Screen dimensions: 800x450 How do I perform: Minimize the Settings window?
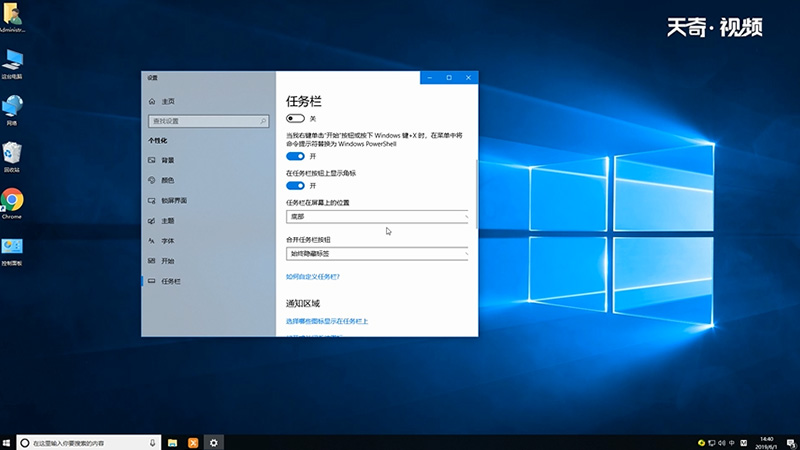[430, 78]
